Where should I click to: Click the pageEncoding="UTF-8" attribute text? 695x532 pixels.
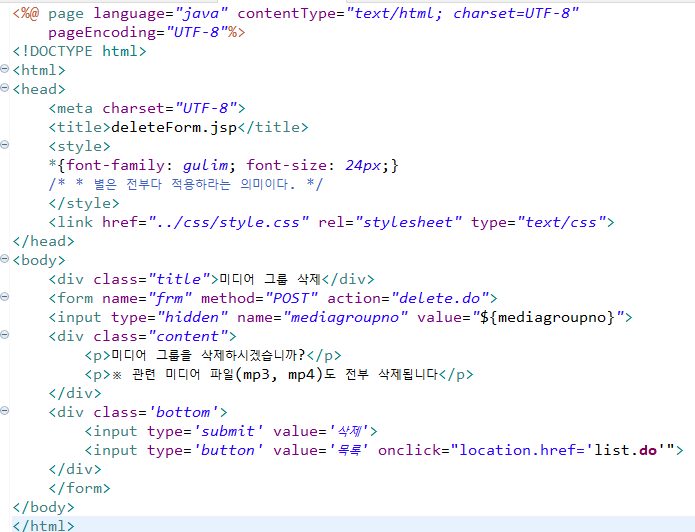138,32
